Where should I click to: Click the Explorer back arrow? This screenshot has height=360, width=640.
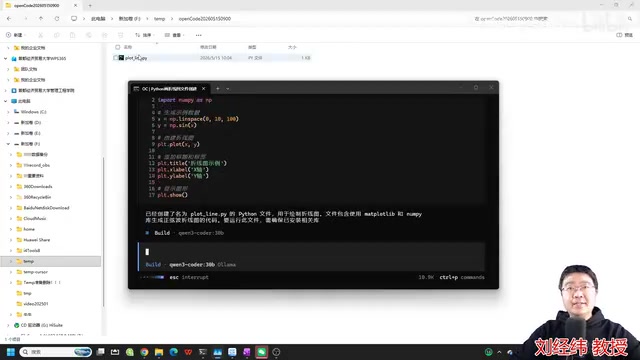pyautogui.click(x=9, y=19)
